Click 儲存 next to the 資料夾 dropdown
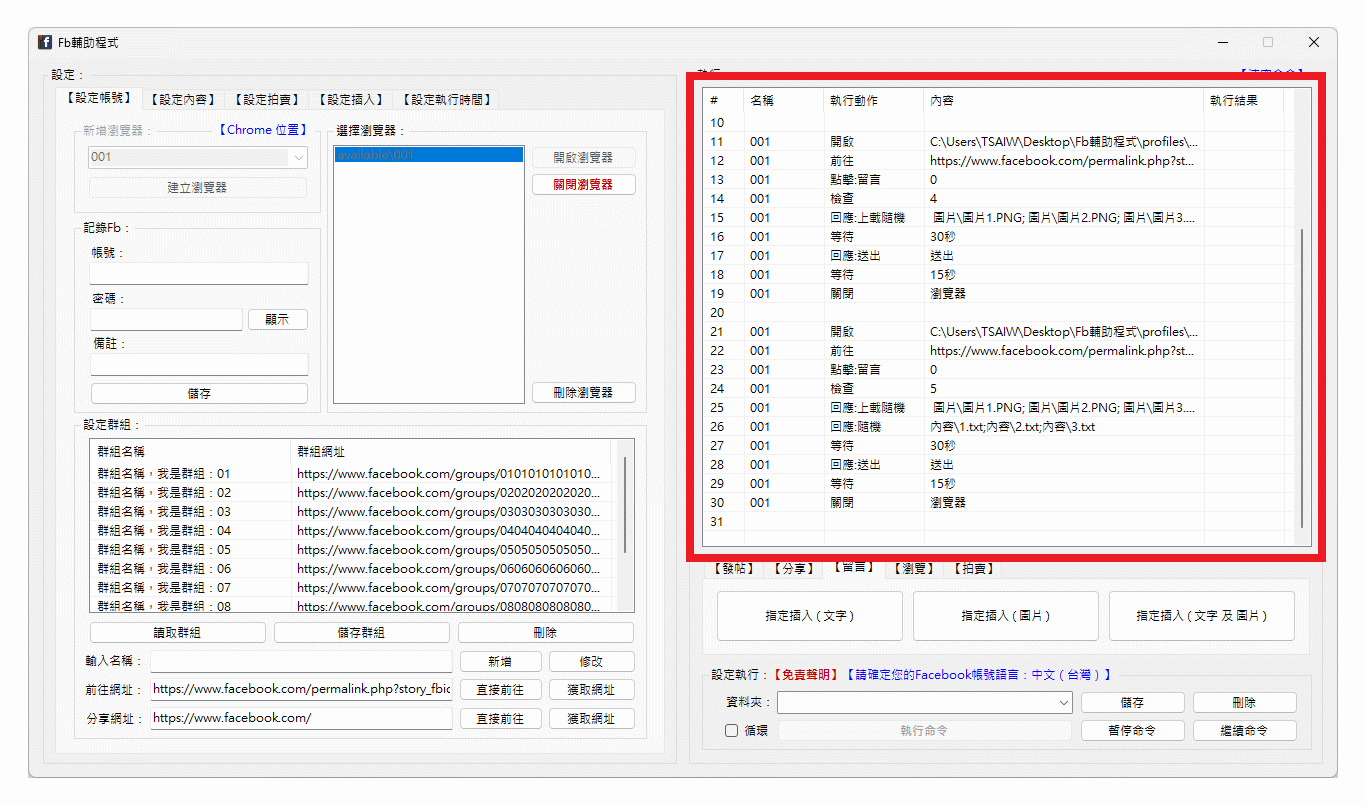Image resolution: width=1366 pixels, height=806 pixels. pos(1132,703)
